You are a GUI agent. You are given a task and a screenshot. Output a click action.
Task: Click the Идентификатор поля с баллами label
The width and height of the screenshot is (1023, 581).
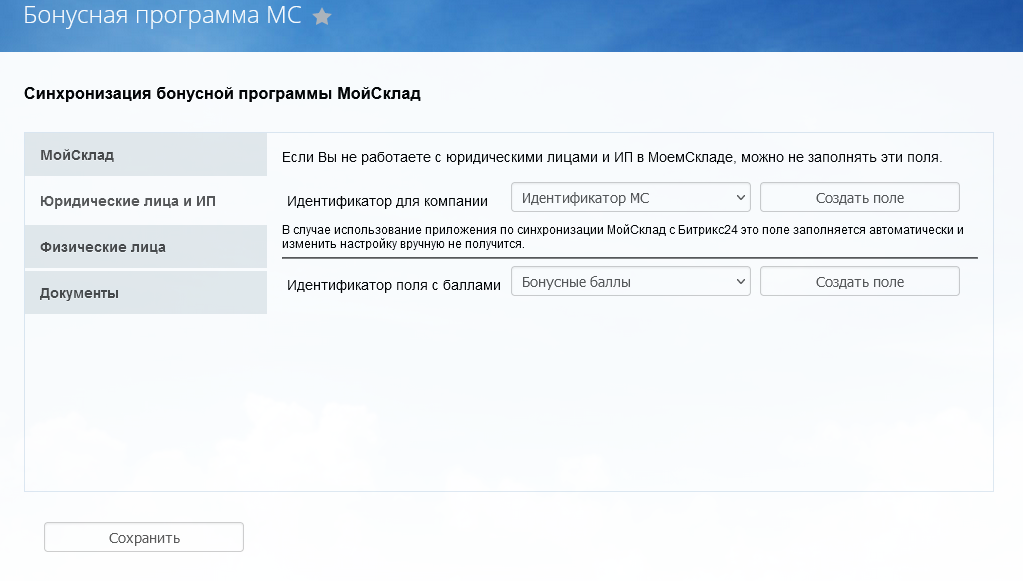(393, 285)
